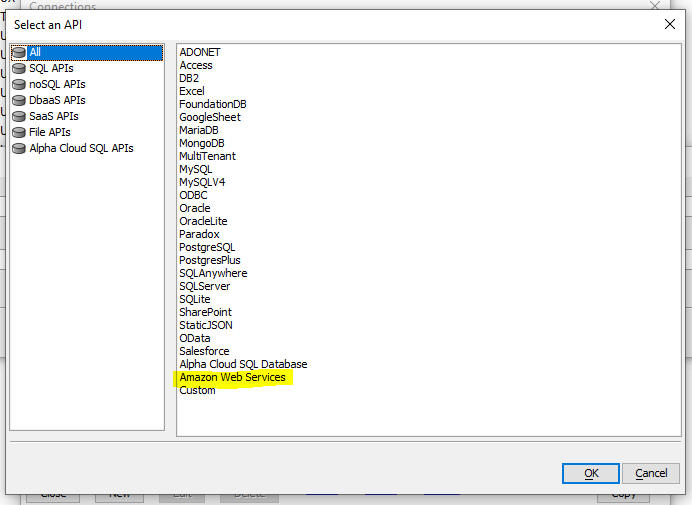692x505 pixels.
Task: Pick the OracleLite entry
Action: [203, 221]
